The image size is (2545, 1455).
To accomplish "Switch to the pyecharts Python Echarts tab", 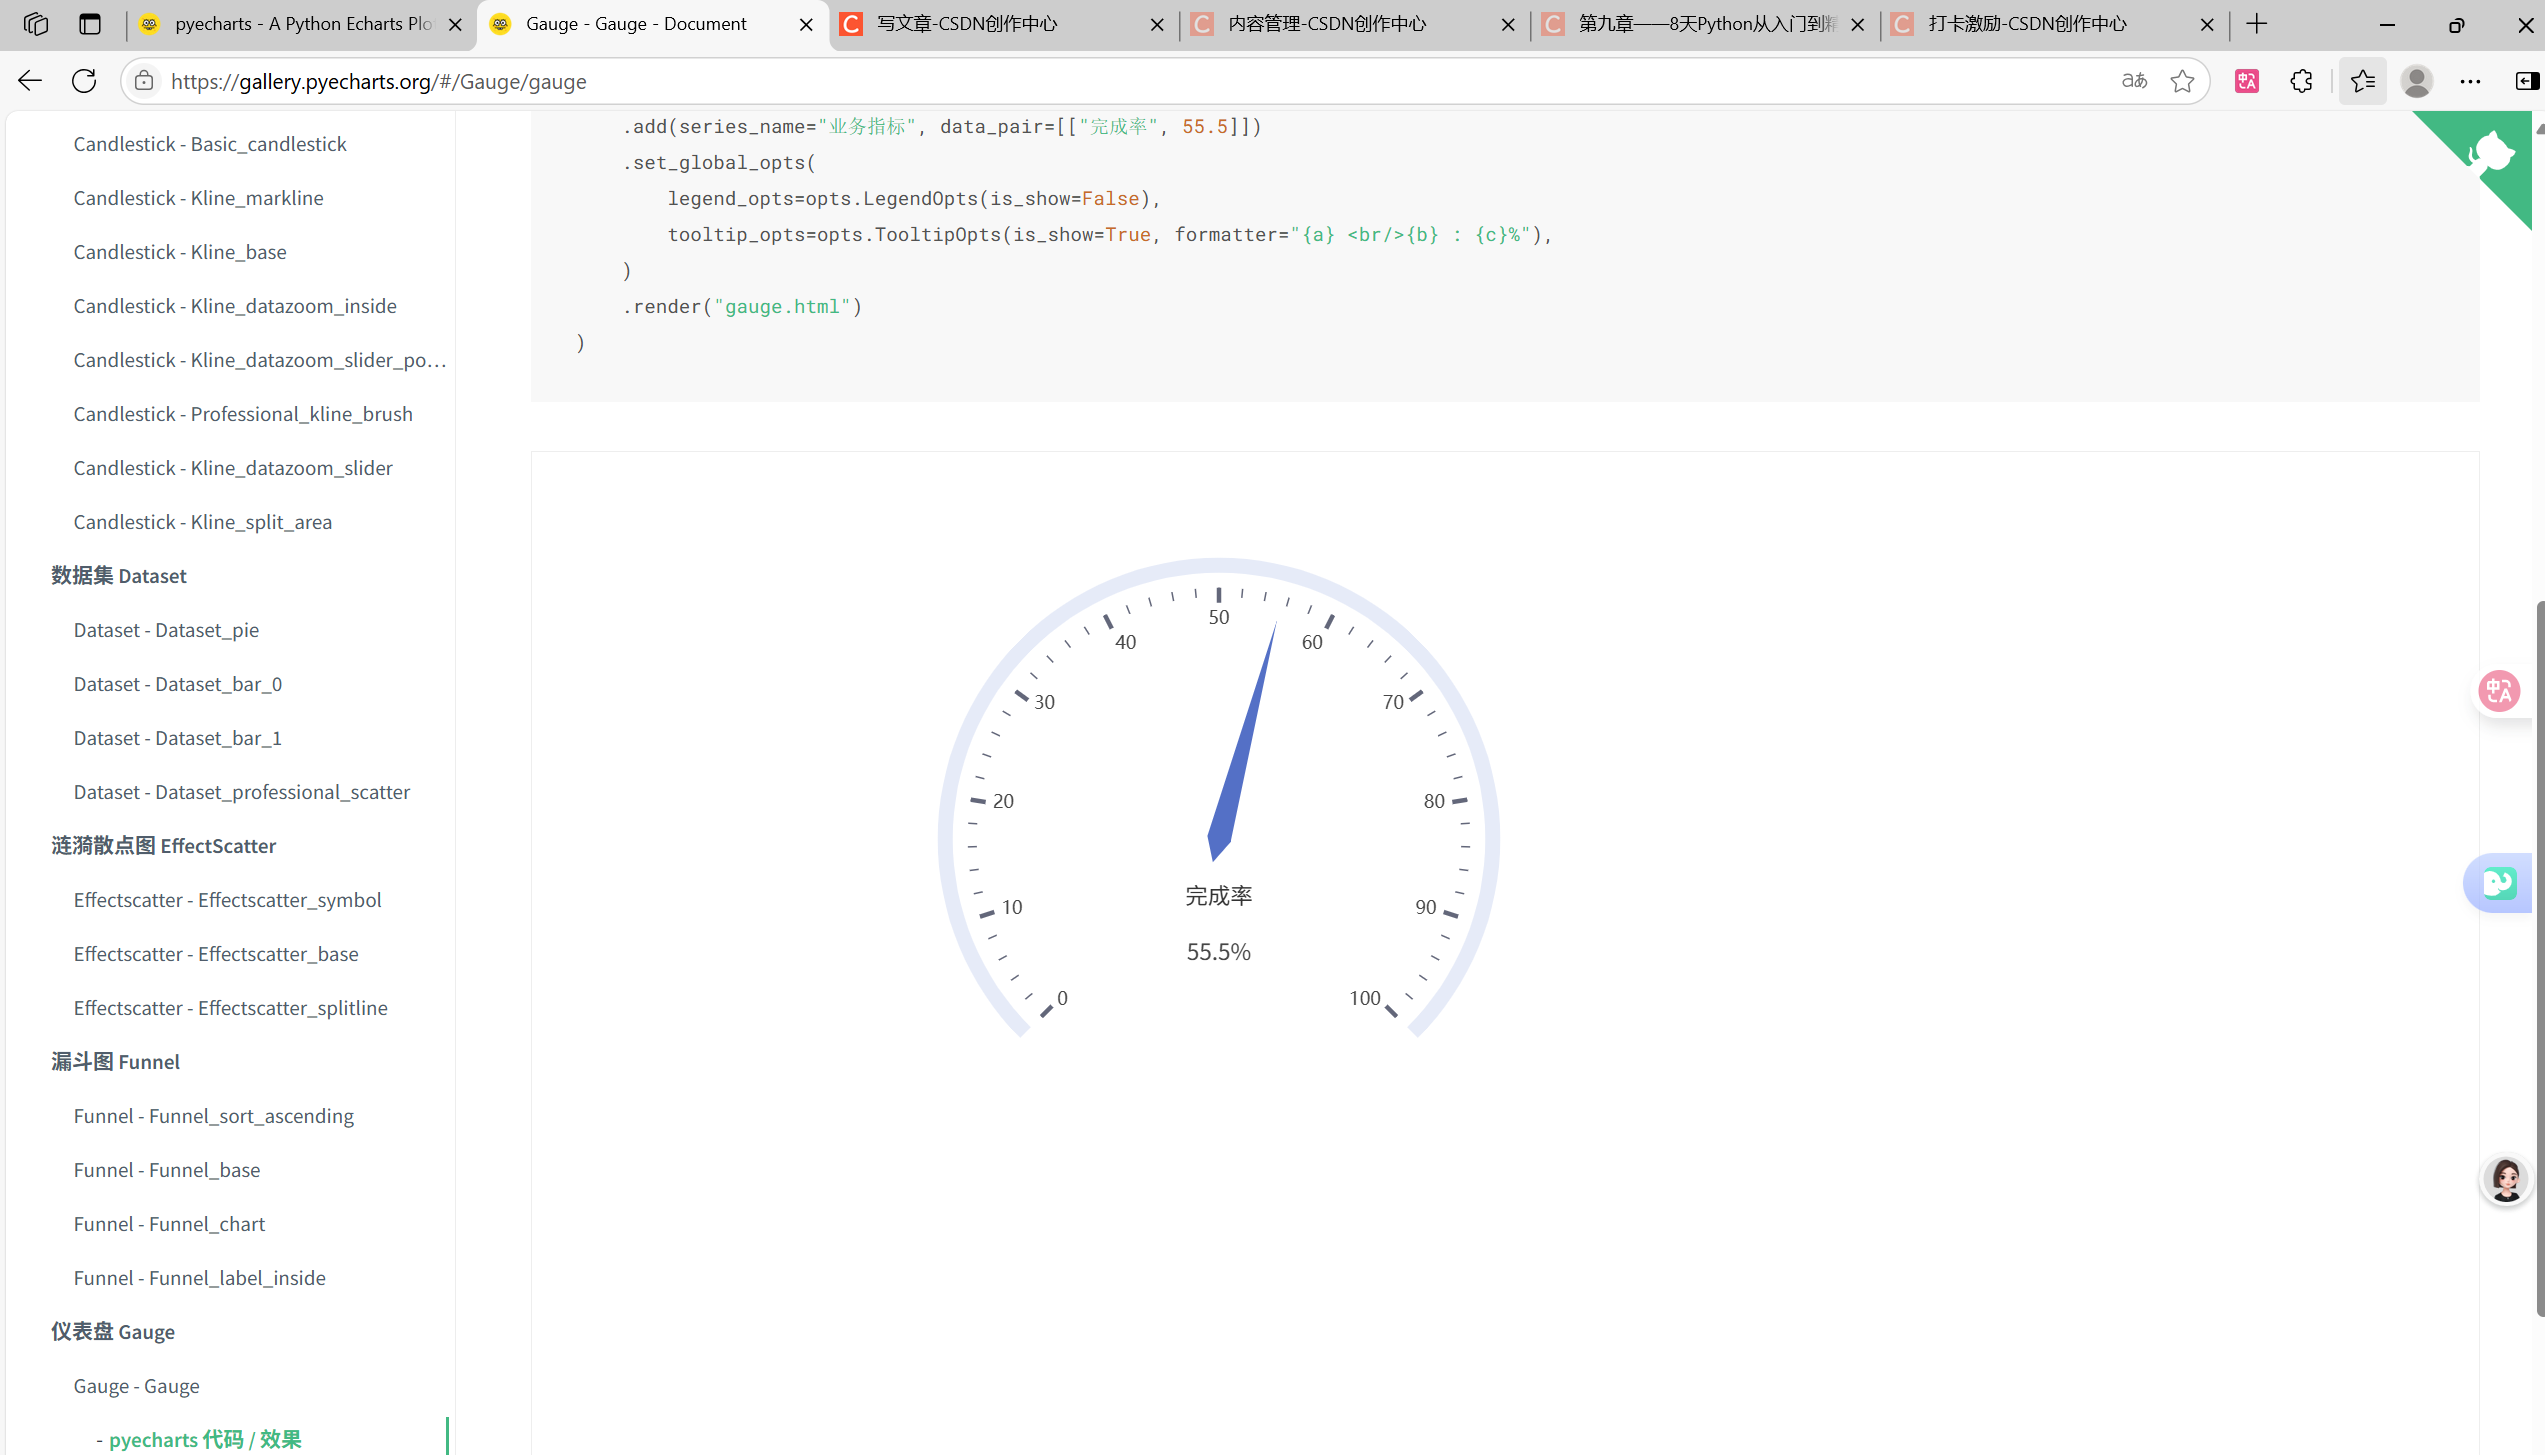I will (x=302, y=24).
